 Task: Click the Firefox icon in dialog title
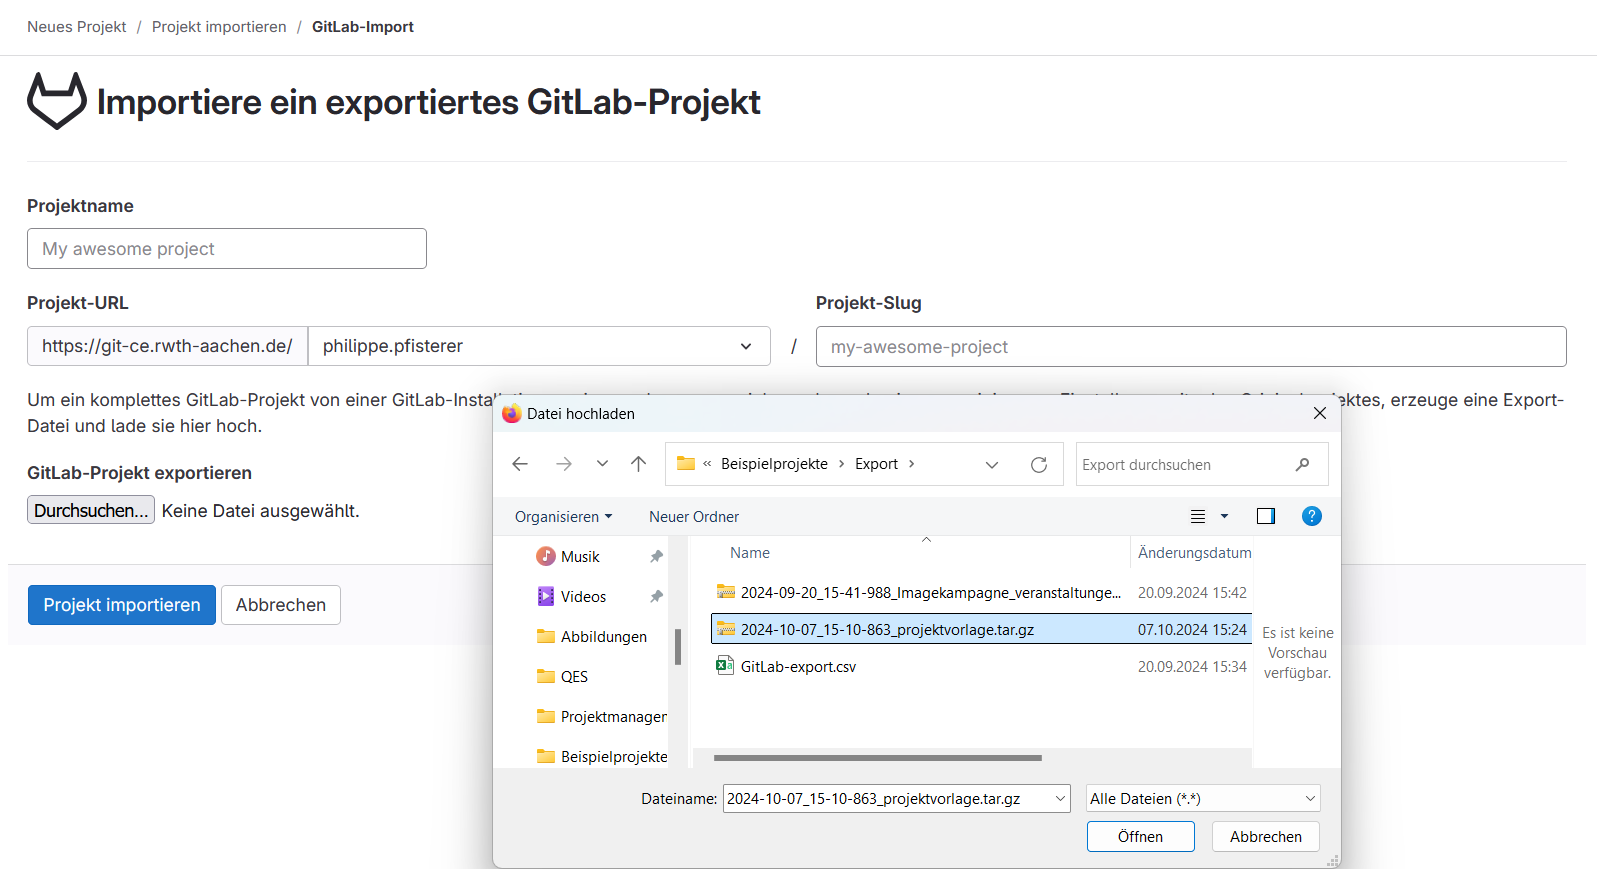(x=512, y=413)
